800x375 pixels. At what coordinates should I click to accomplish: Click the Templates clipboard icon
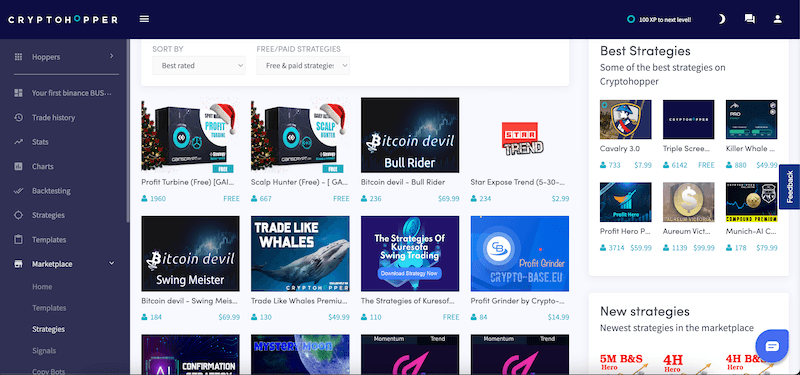19,240
